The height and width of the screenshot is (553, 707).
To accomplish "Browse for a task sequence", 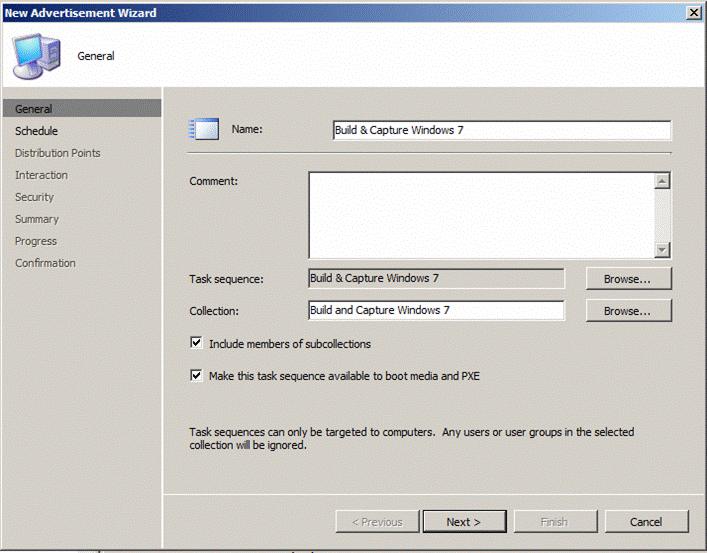I will (x=628, y=279).
